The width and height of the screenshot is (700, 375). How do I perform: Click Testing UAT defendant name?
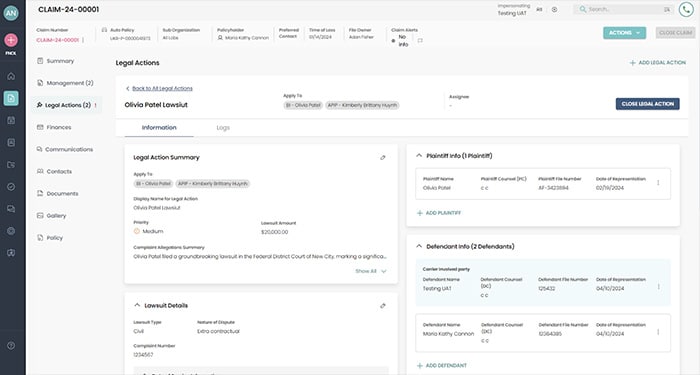[x=437, y=289]
